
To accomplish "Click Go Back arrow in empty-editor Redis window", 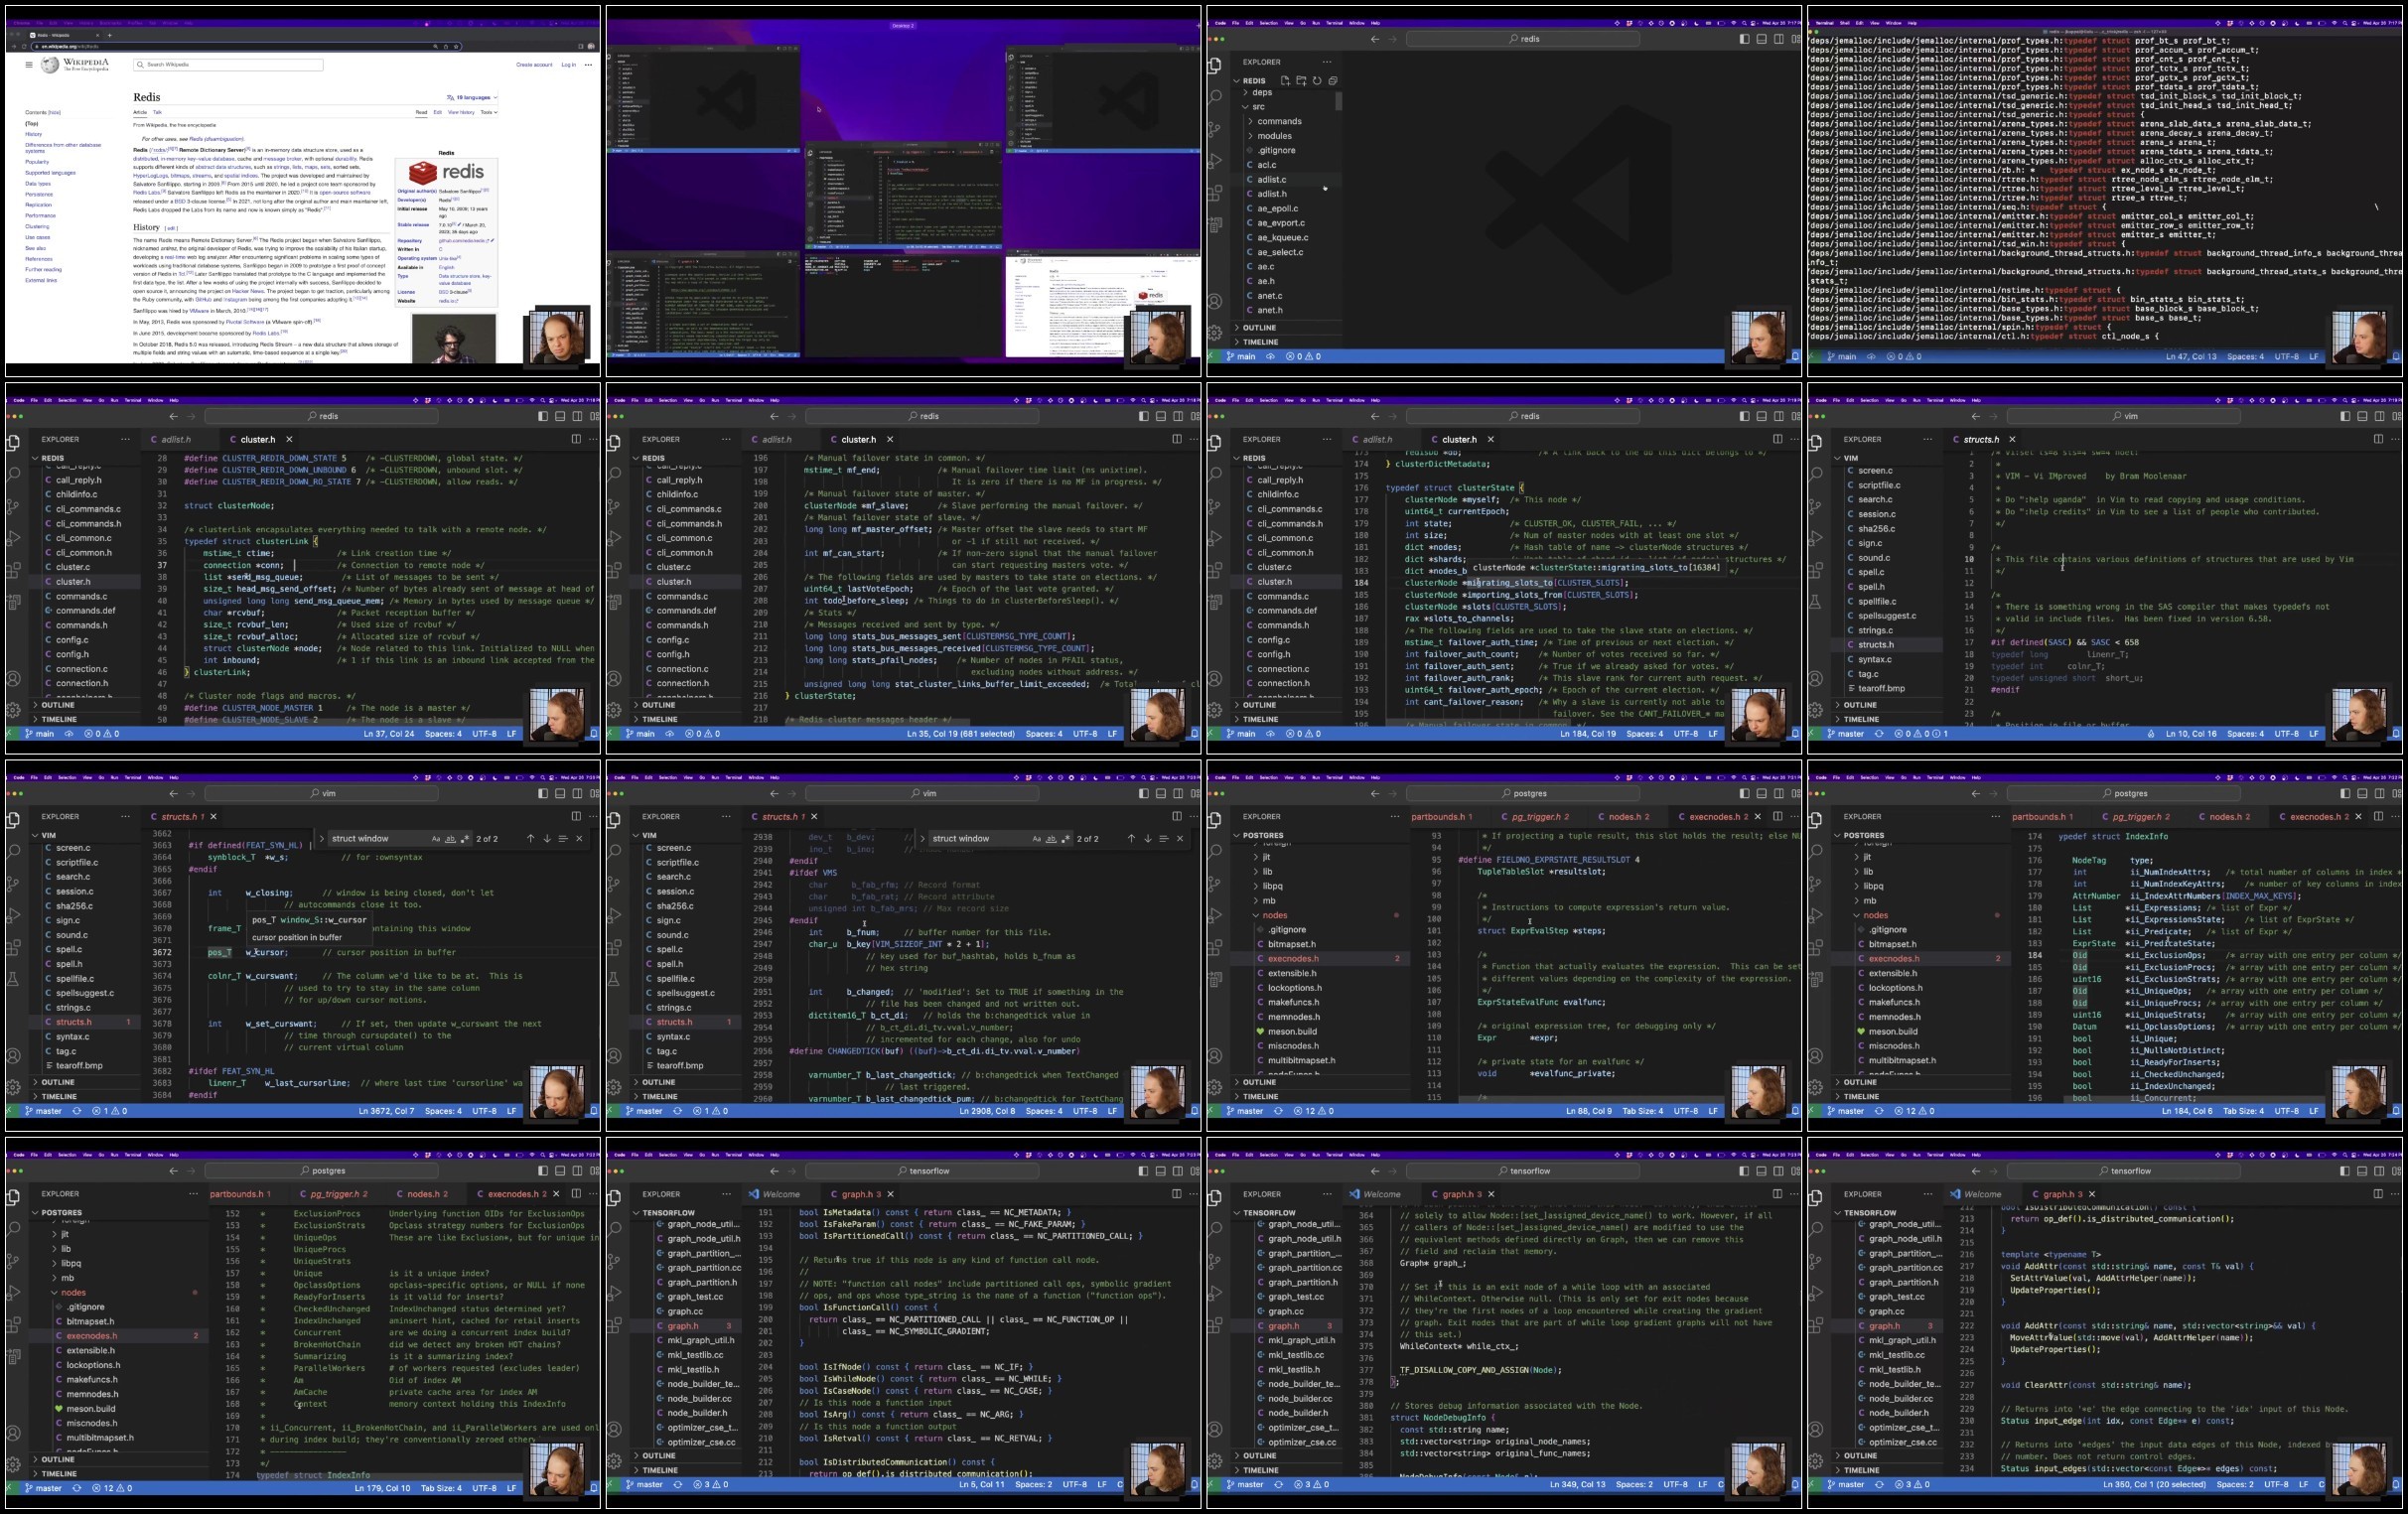I will [1375, 39].
